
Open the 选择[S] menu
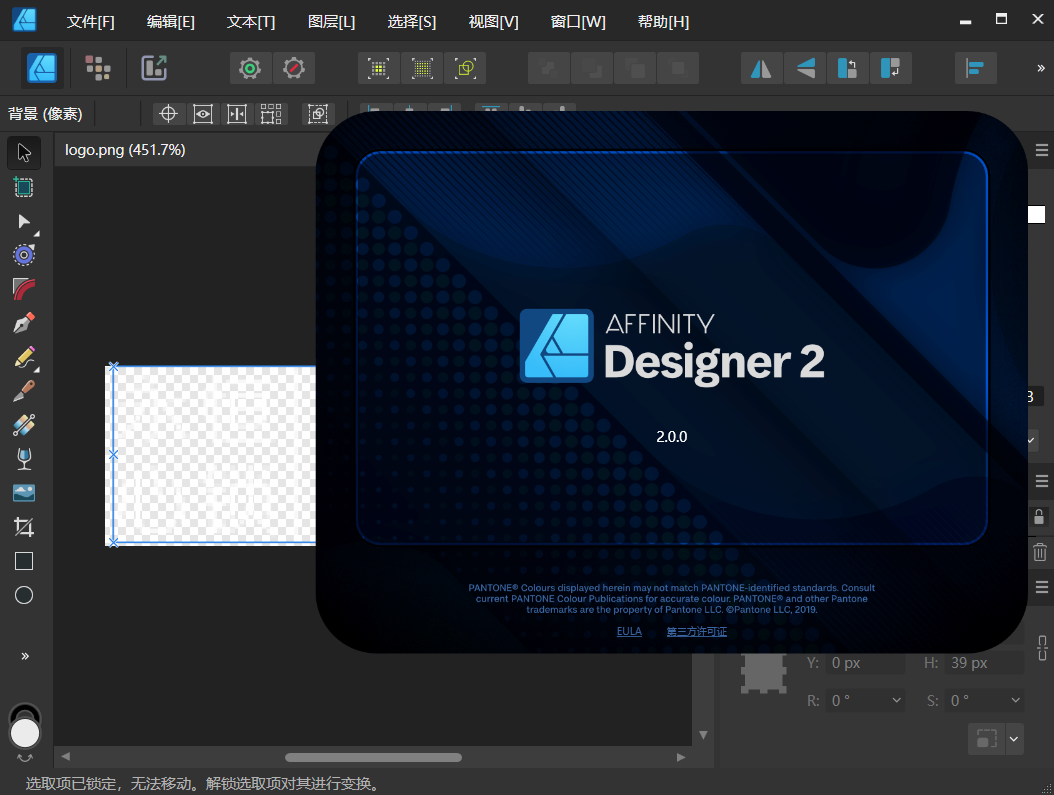pos(412,22)
